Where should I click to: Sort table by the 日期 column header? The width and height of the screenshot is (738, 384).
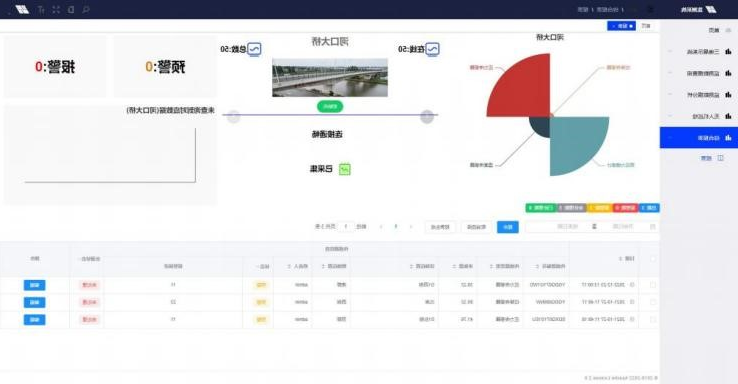[626, 258]
